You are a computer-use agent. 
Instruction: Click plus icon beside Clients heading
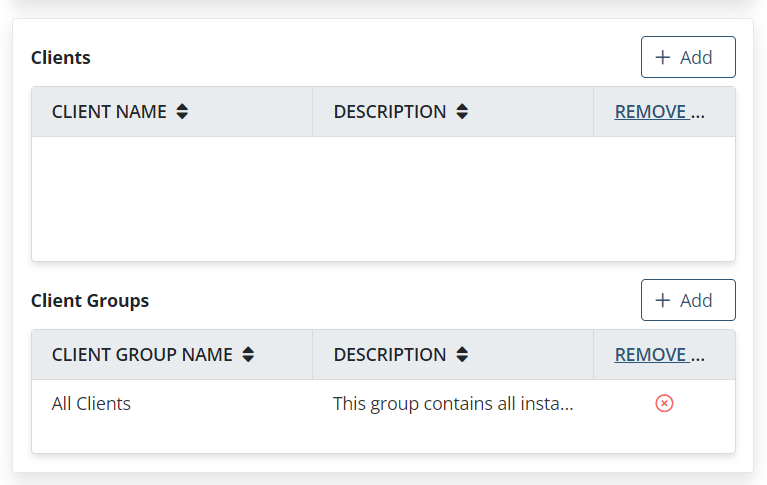click(x=662, y=58)
